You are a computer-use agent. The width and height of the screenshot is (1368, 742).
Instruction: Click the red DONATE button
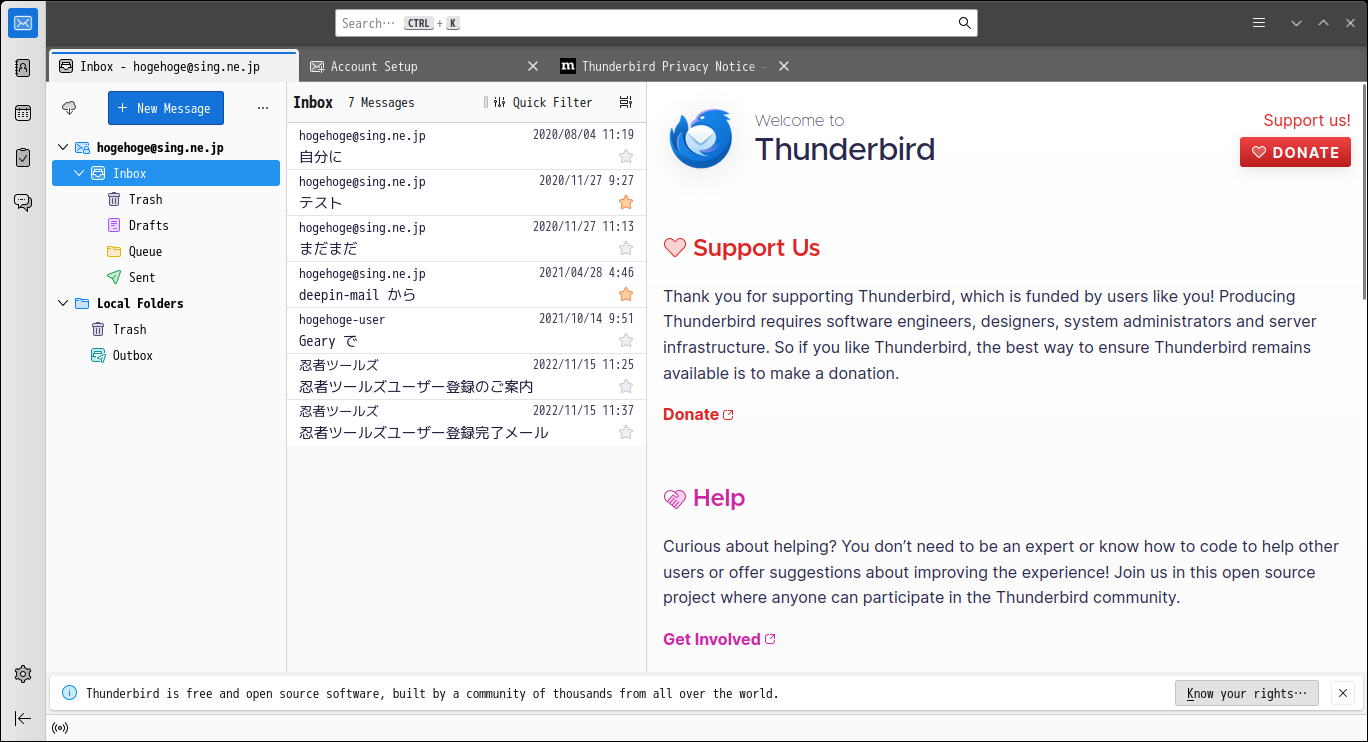coord(1295,152)
